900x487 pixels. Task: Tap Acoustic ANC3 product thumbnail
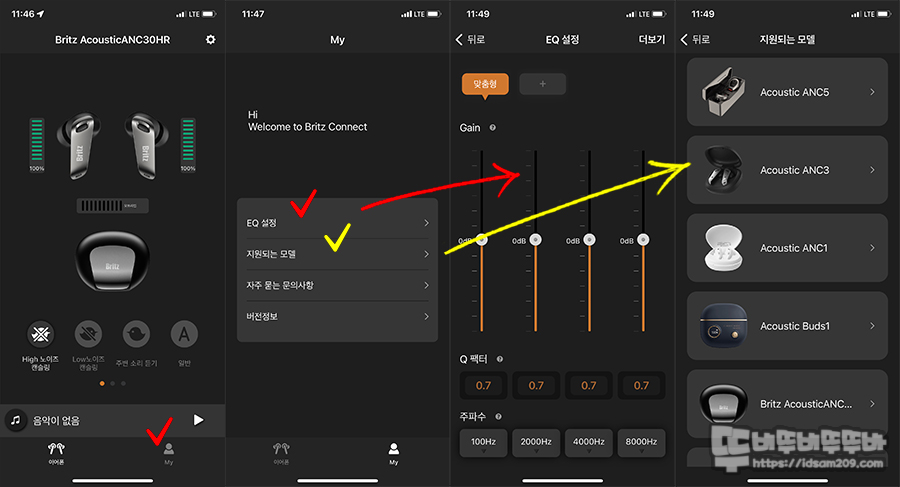[724, 169]
